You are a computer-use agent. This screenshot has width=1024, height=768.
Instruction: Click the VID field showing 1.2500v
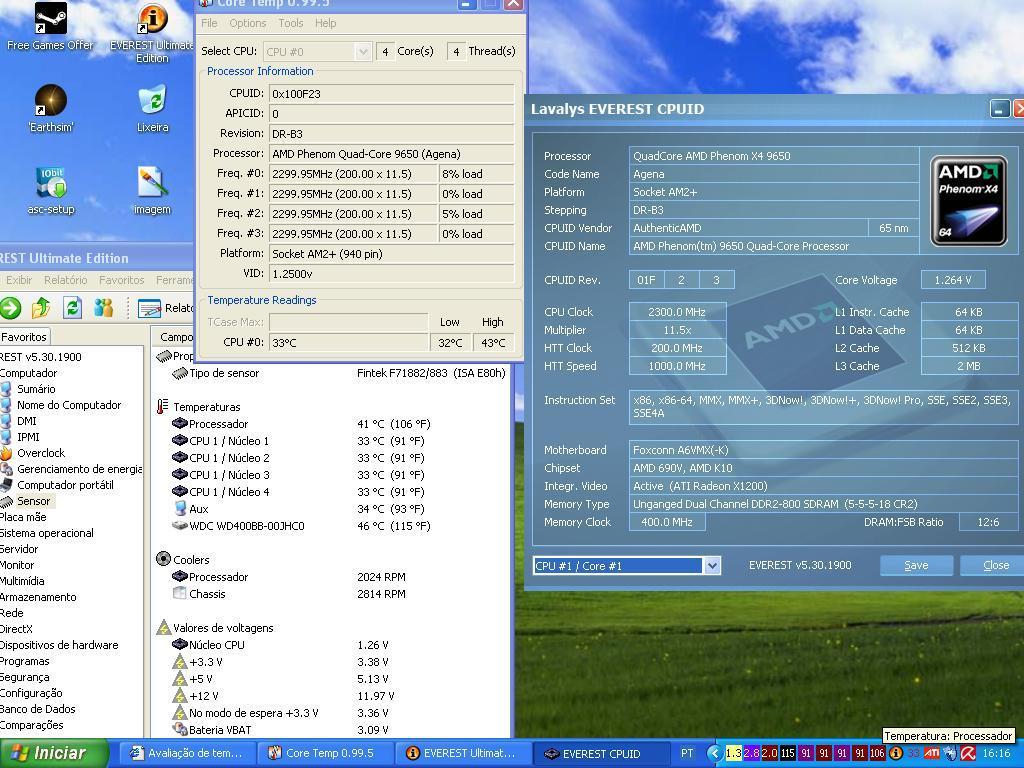(391, 274)
